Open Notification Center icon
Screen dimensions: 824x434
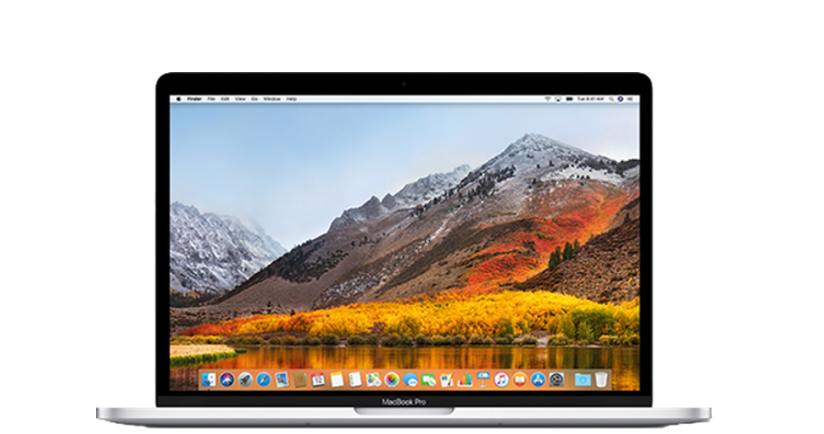coord(630,99)
